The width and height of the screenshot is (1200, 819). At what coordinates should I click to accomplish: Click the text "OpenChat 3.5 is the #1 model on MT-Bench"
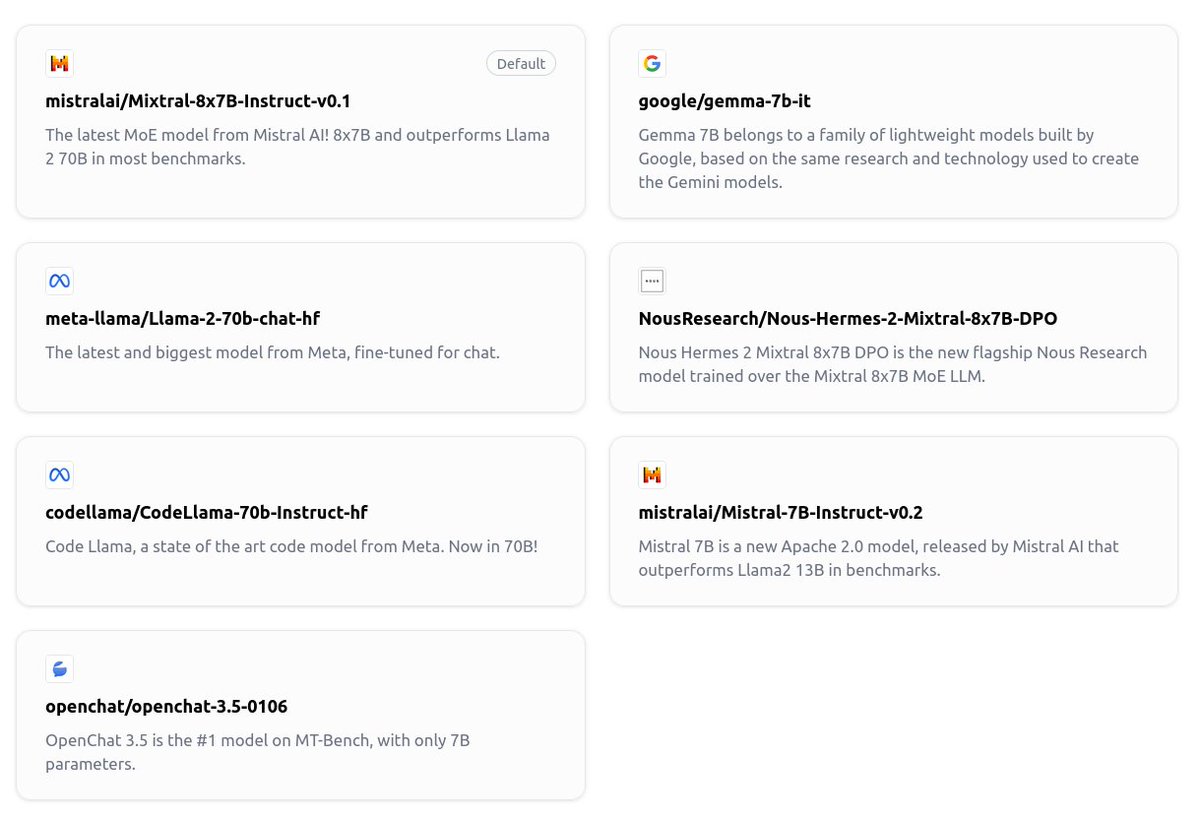258,752
